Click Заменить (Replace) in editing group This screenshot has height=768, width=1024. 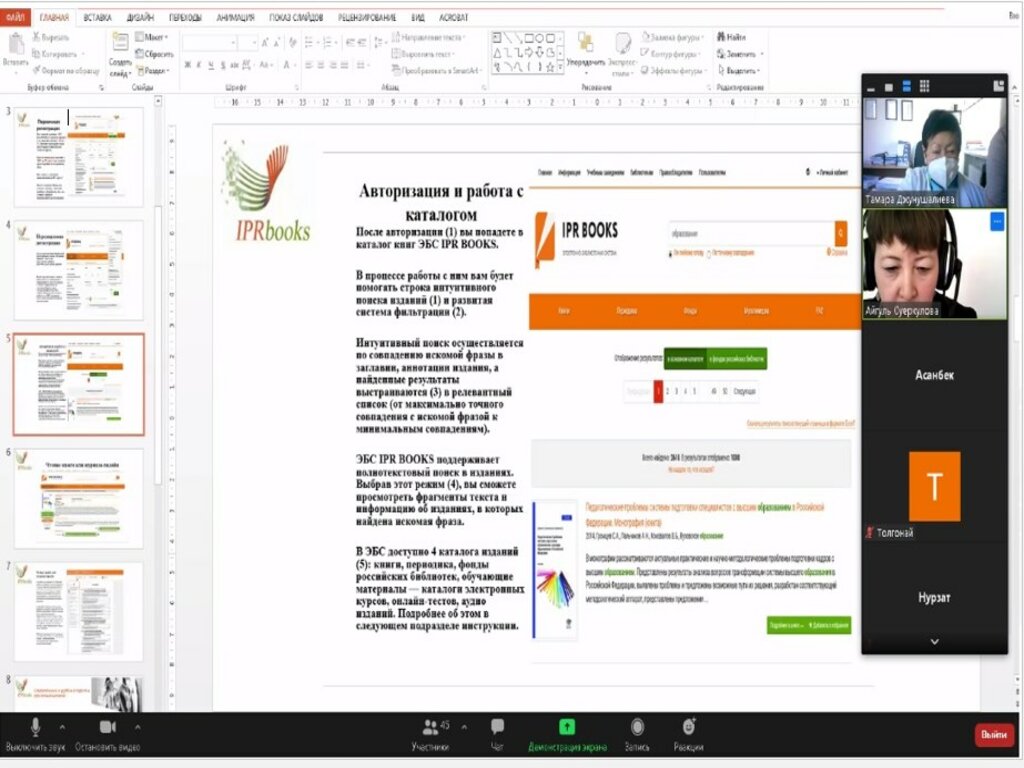click(x=740, y=54)
